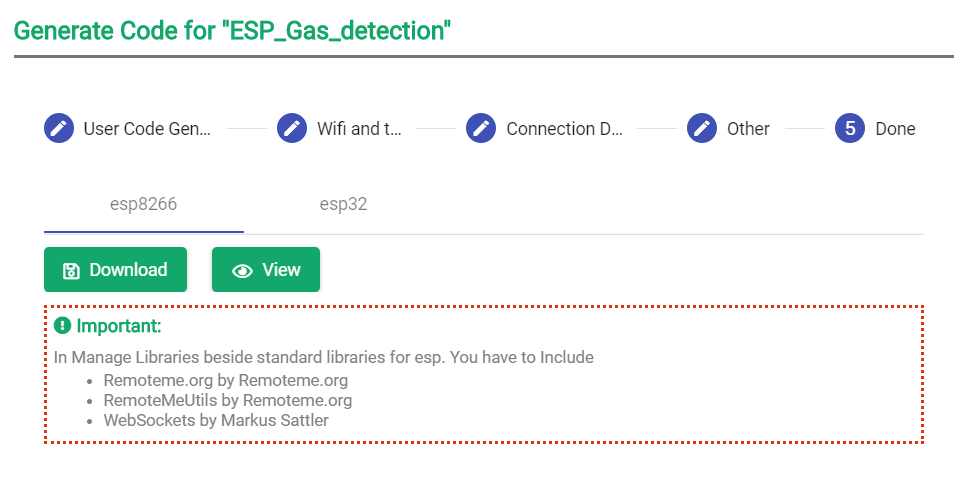Click the eye icon in View button
This screenshot has width=976, height=491.
click(242, 271)
